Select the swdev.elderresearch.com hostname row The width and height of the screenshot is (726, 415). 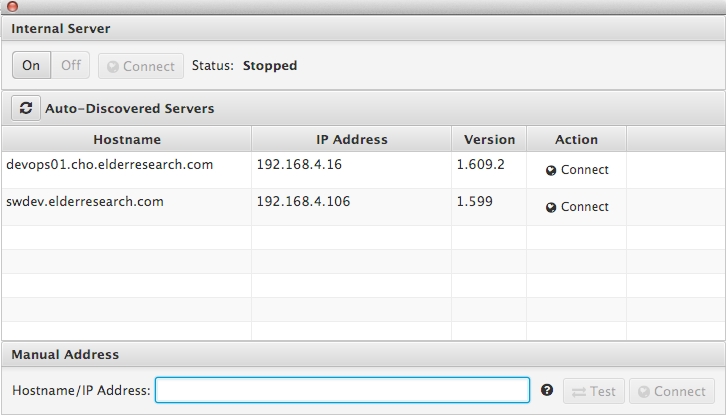[x=85, y=201]
